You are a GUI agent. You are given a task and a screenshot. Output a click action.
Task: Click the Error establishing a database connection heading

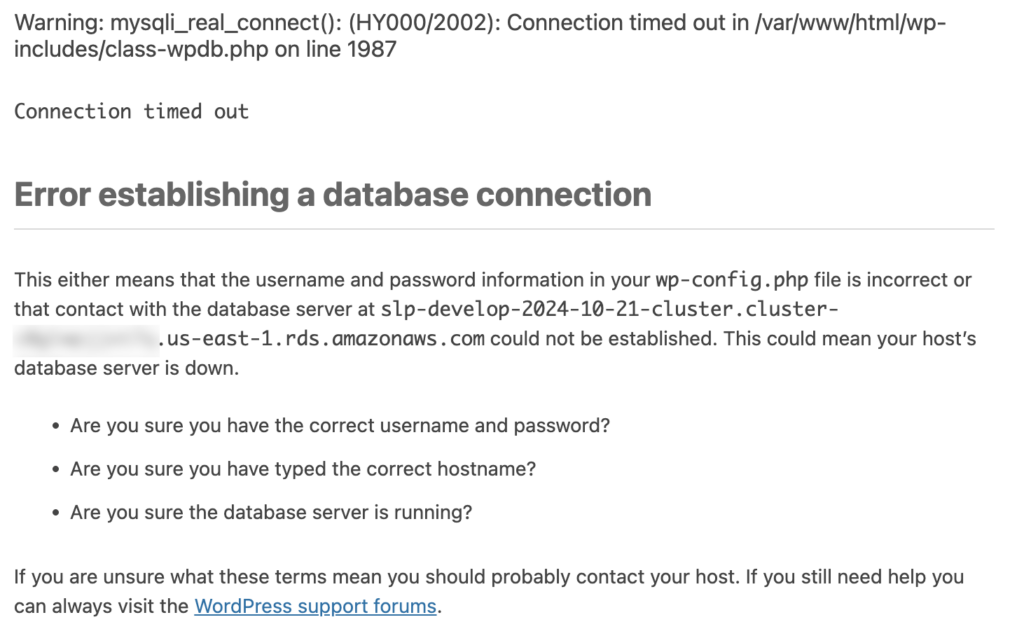pos(333,195)
